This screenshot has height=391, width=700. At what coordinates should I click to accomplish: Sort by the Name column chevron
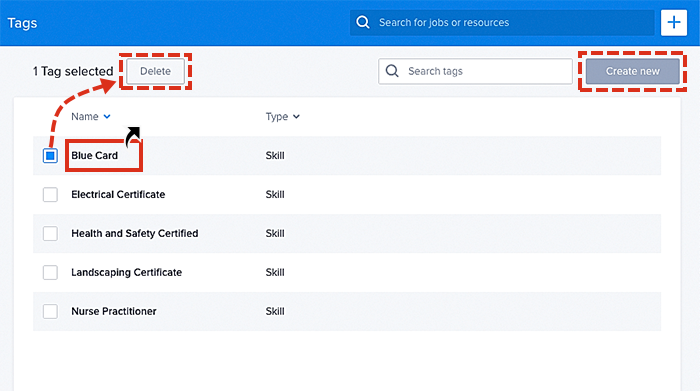(107, 116)
